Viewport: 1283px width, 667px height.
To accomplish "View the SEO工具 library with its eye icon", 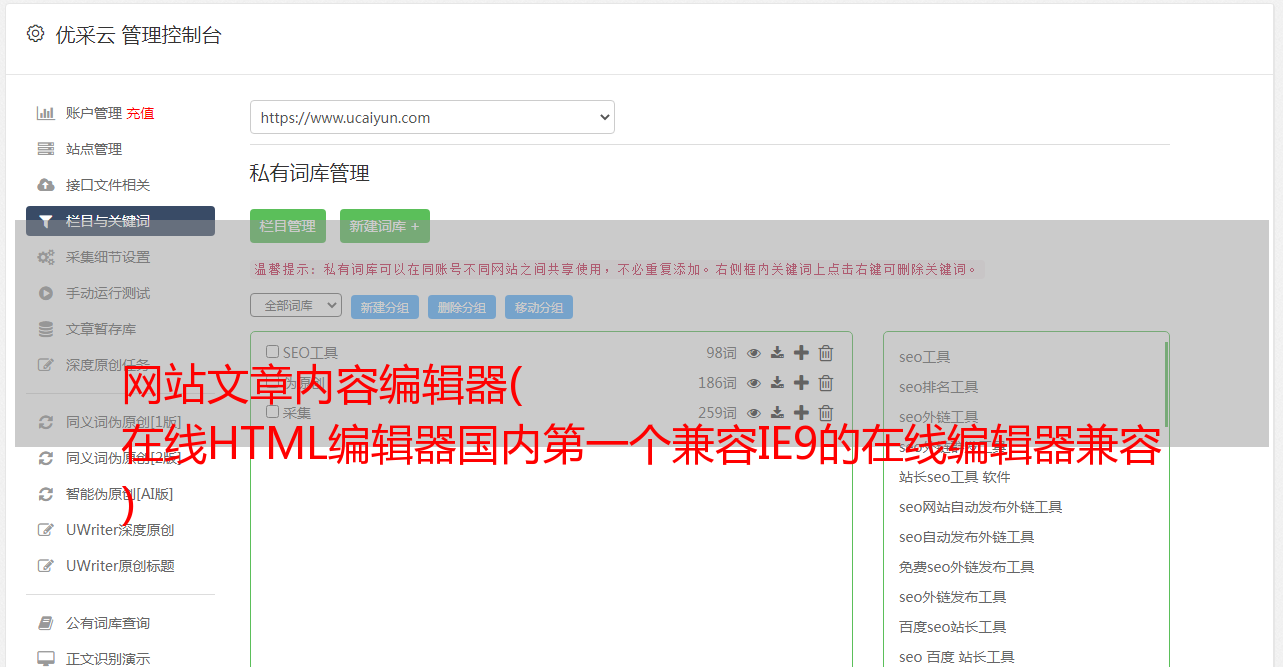I will click(754, 353).
